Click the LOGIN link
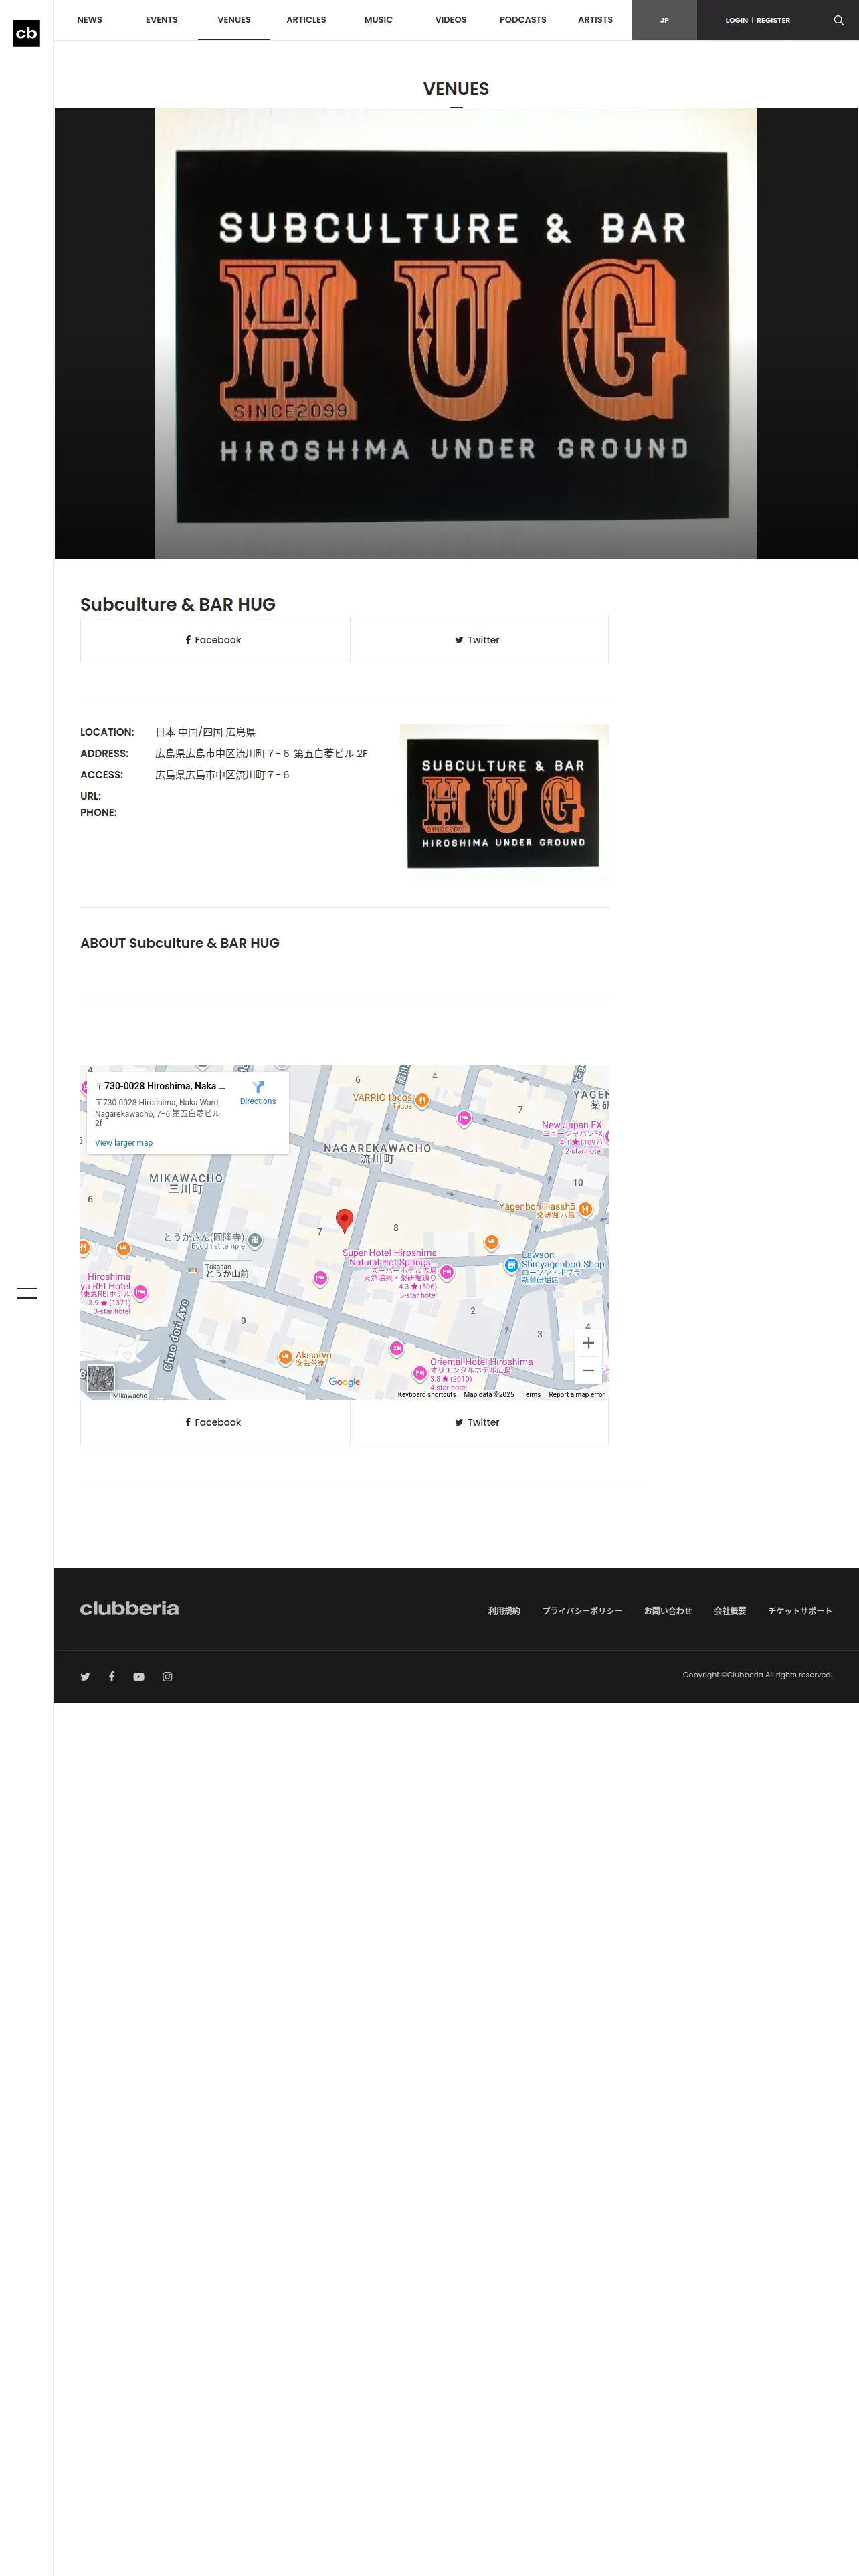859x2576 pixels. coord(736,20)
